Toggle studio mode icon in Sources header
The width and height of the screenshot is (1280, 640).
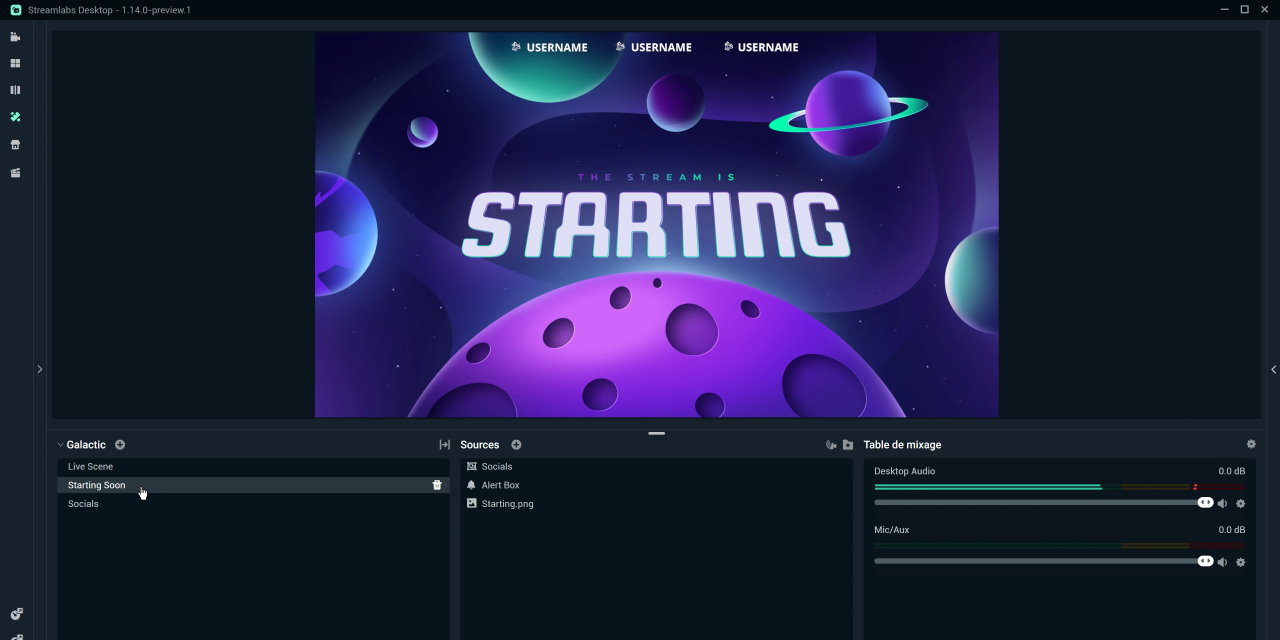tap(830, 445)
